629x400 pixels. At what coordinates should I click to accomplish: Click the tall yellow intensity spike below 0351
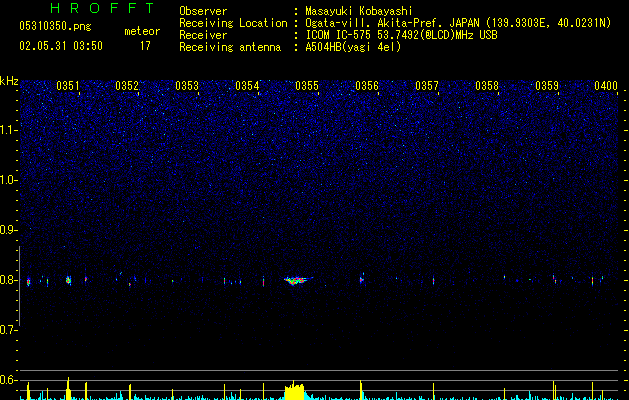click(x=68, y=388)
